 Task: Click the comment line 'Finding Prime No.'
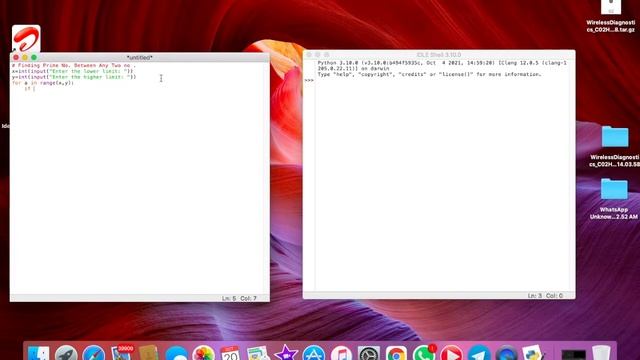tap(73, 65)
